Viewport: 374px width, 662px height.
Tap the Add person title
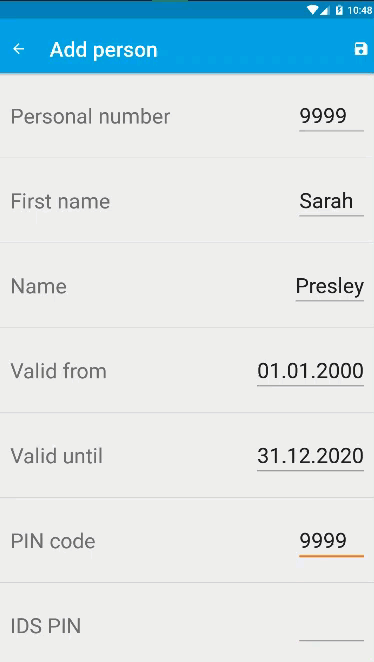coord(103,50)
